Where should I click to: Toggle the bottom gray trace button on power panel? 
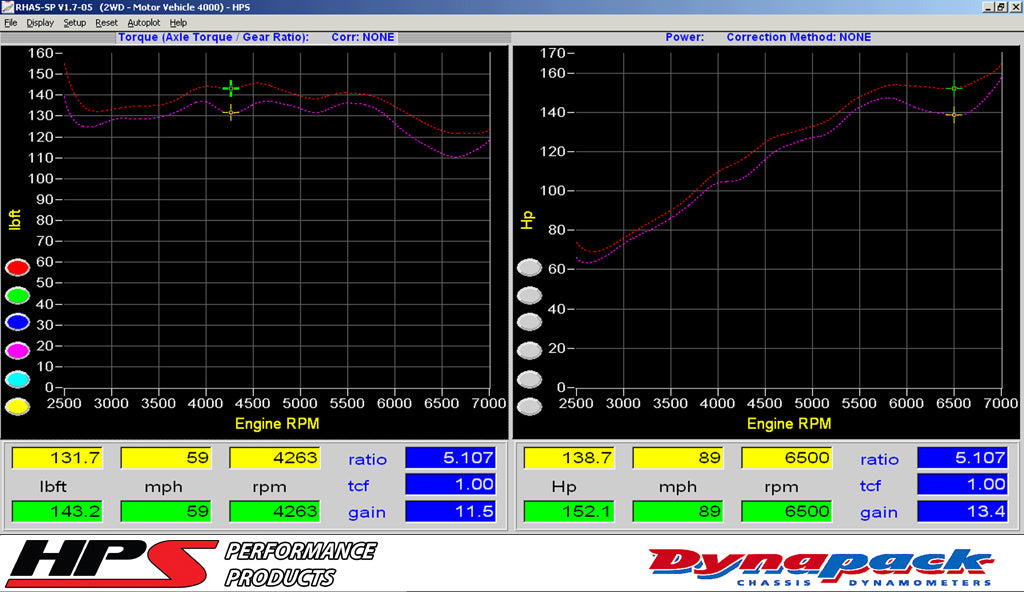tap(530, 406)
